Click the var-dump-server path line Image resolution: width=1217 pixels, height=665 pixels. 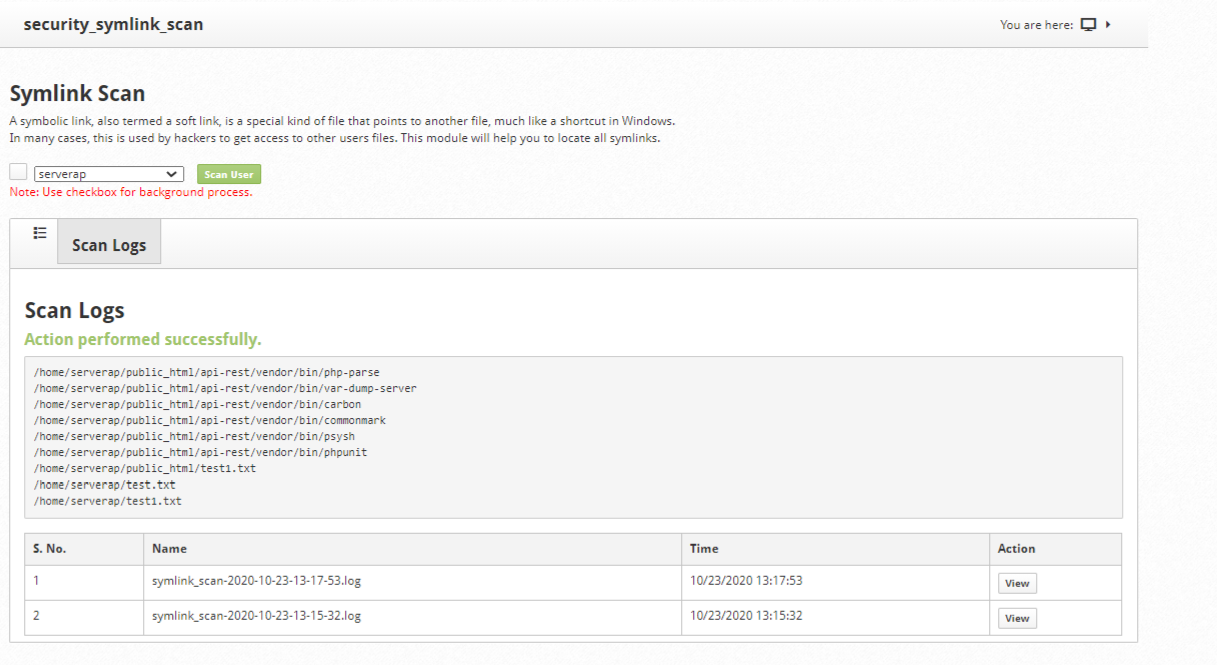pyautogui.click(x=225, y=388)
